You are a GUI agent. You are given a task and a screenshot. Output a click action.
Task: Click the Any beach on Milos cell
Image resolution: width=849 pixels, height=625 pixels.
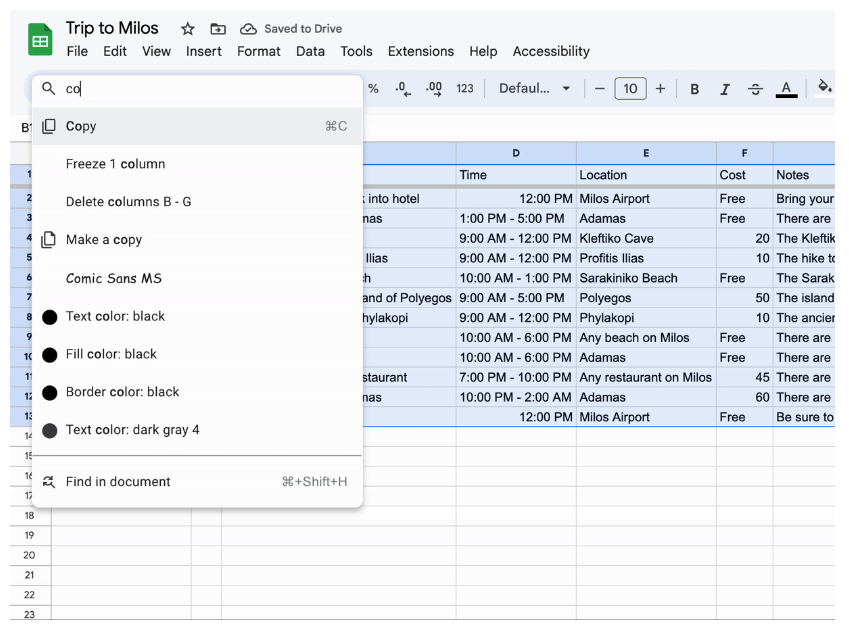pos(646,337)
